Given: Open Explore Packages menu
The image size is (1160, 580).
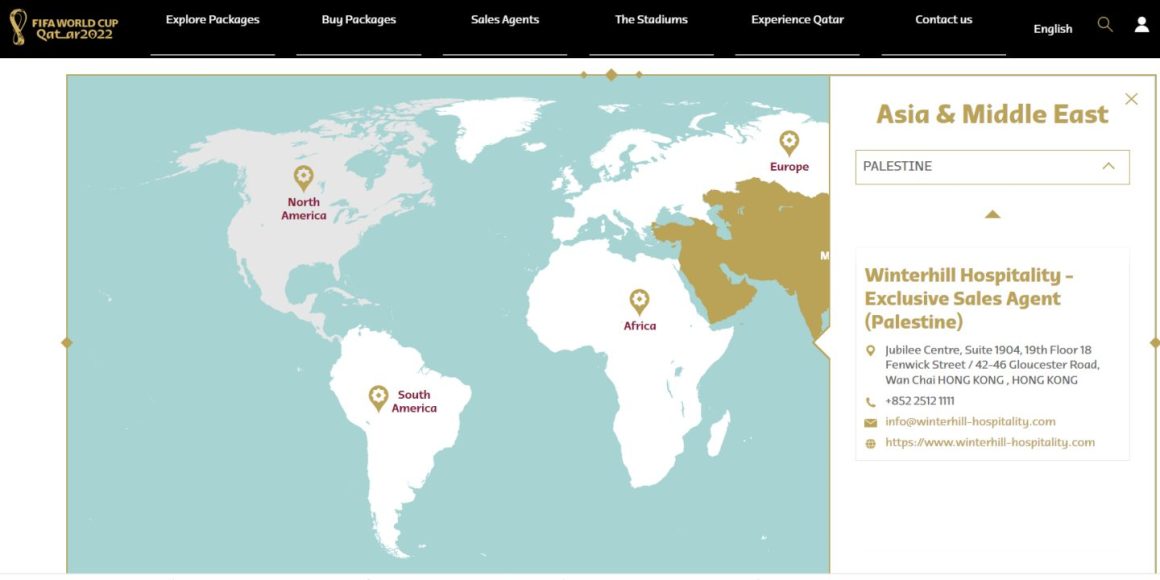Looking at the screenshot, I should point(212,20).
